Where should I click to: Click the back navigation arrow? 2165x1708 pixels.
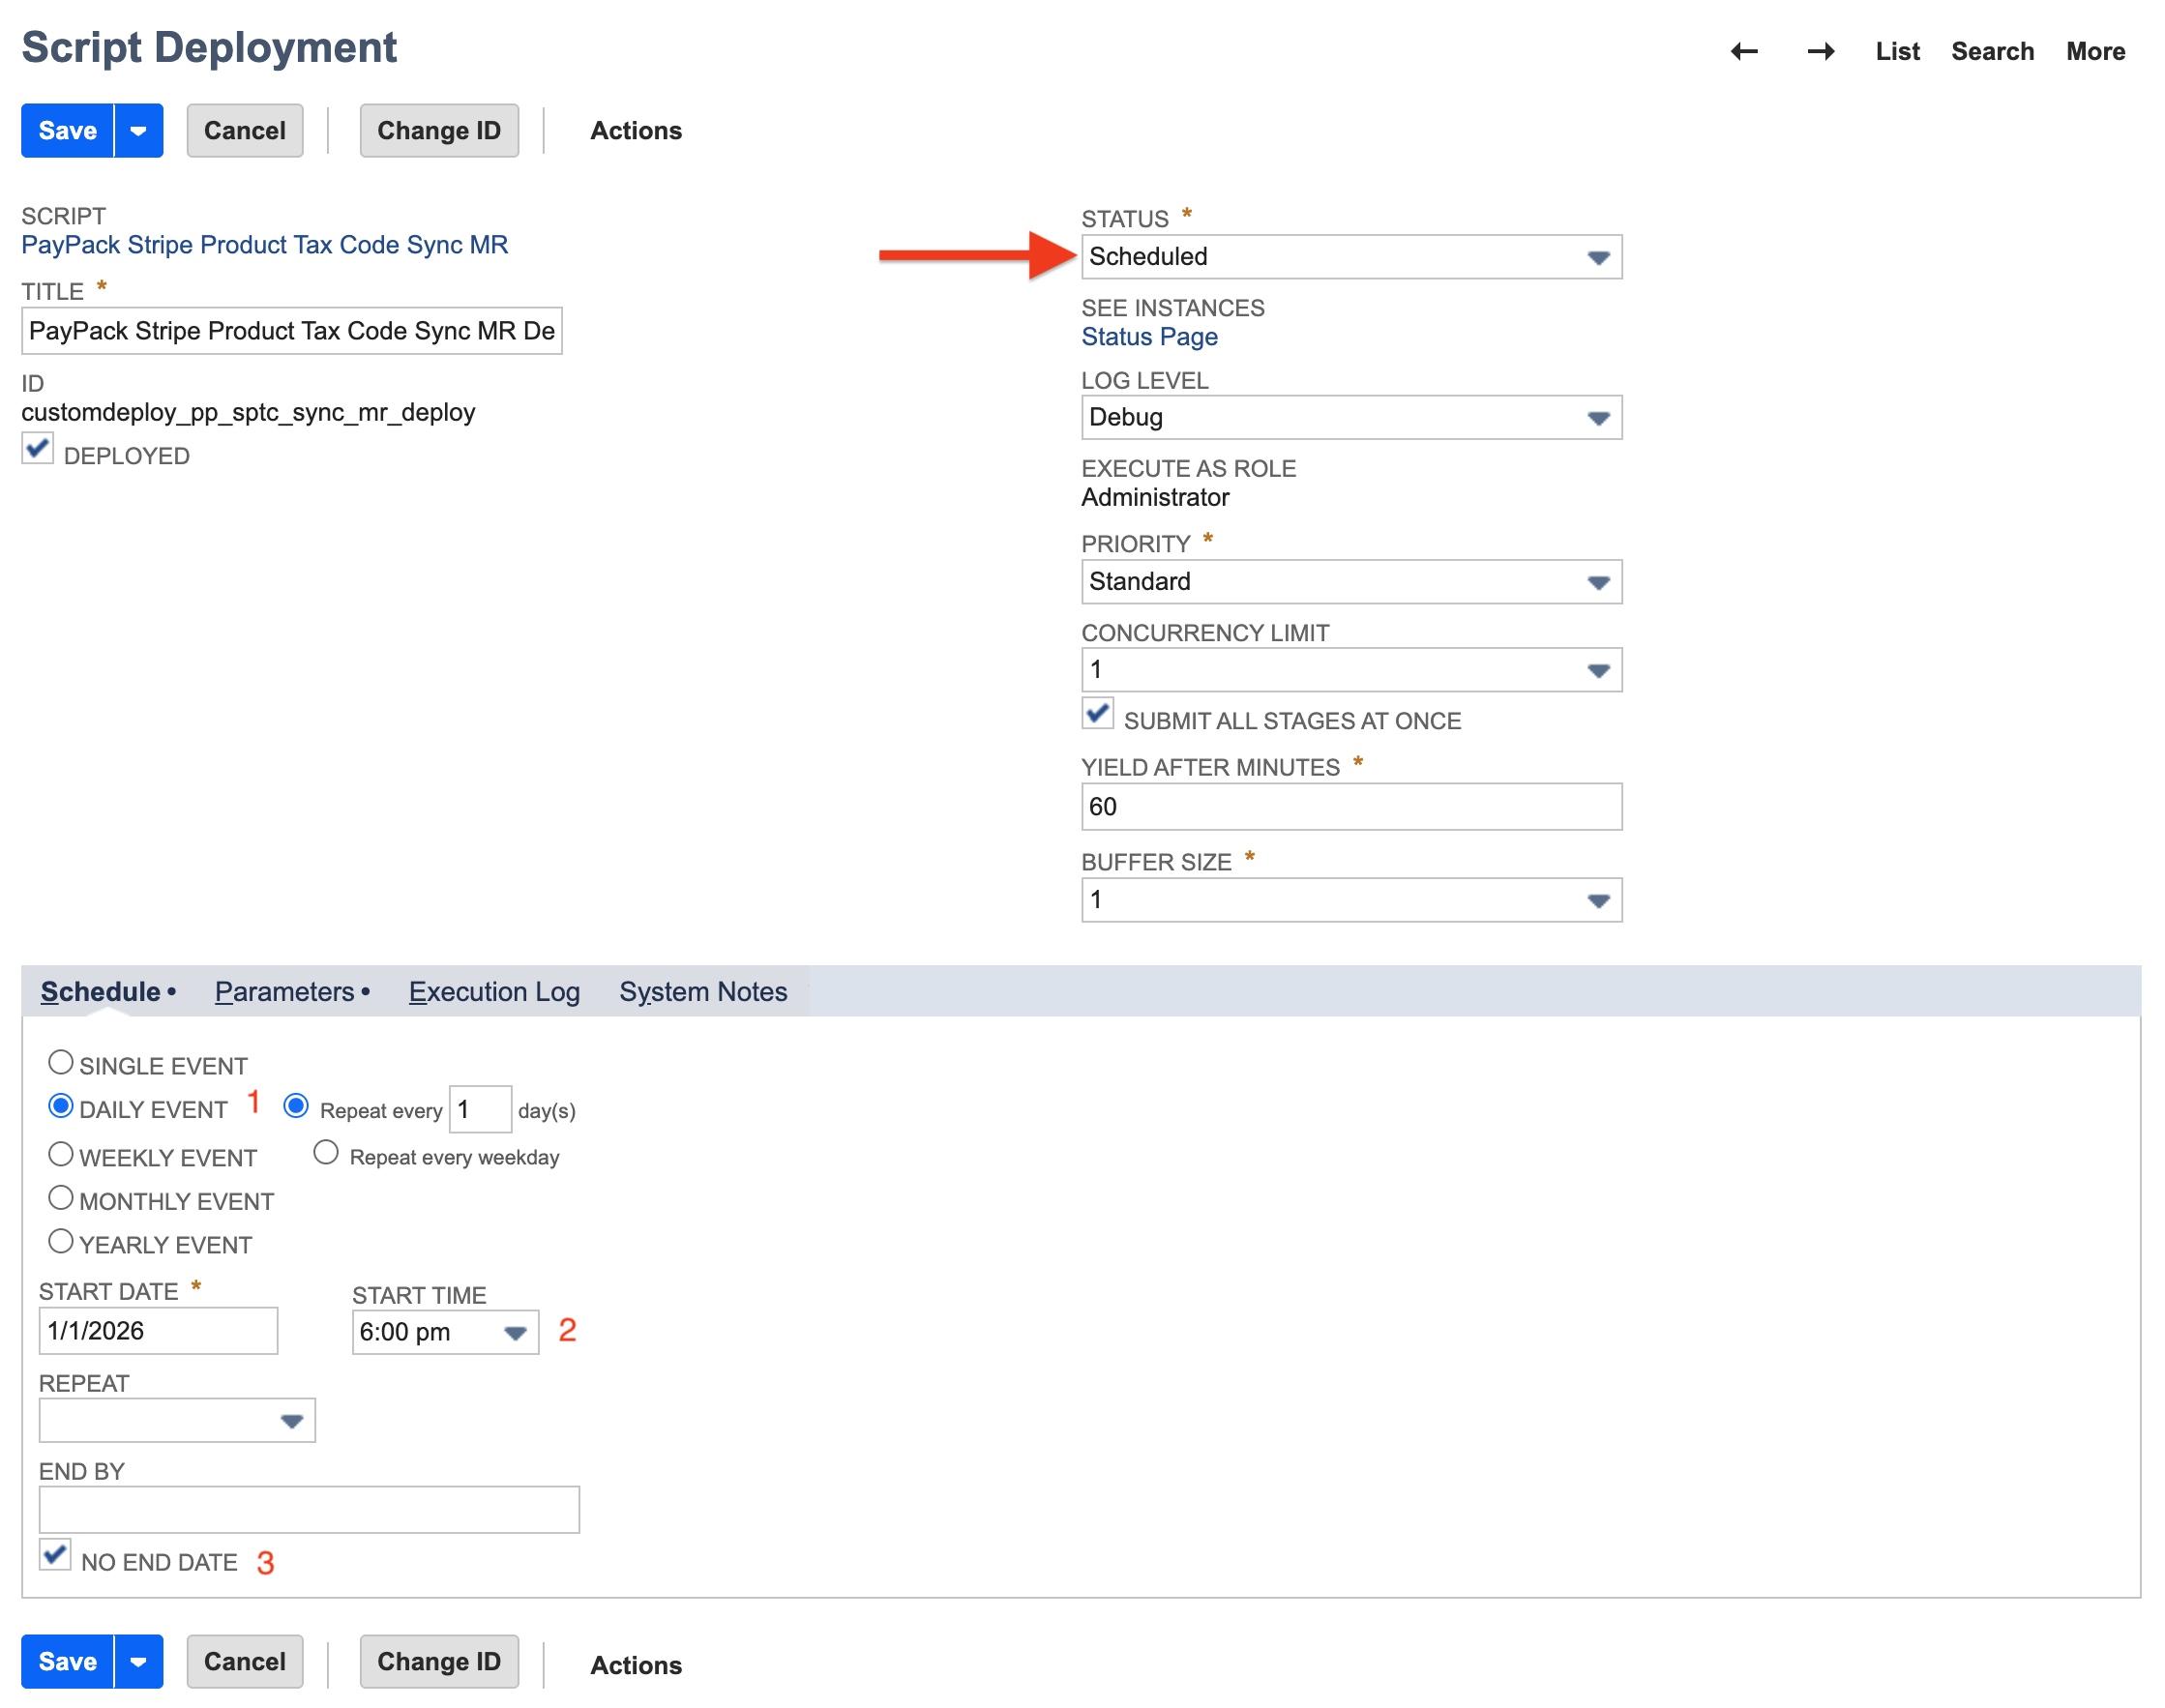[x=1743, y=51]
